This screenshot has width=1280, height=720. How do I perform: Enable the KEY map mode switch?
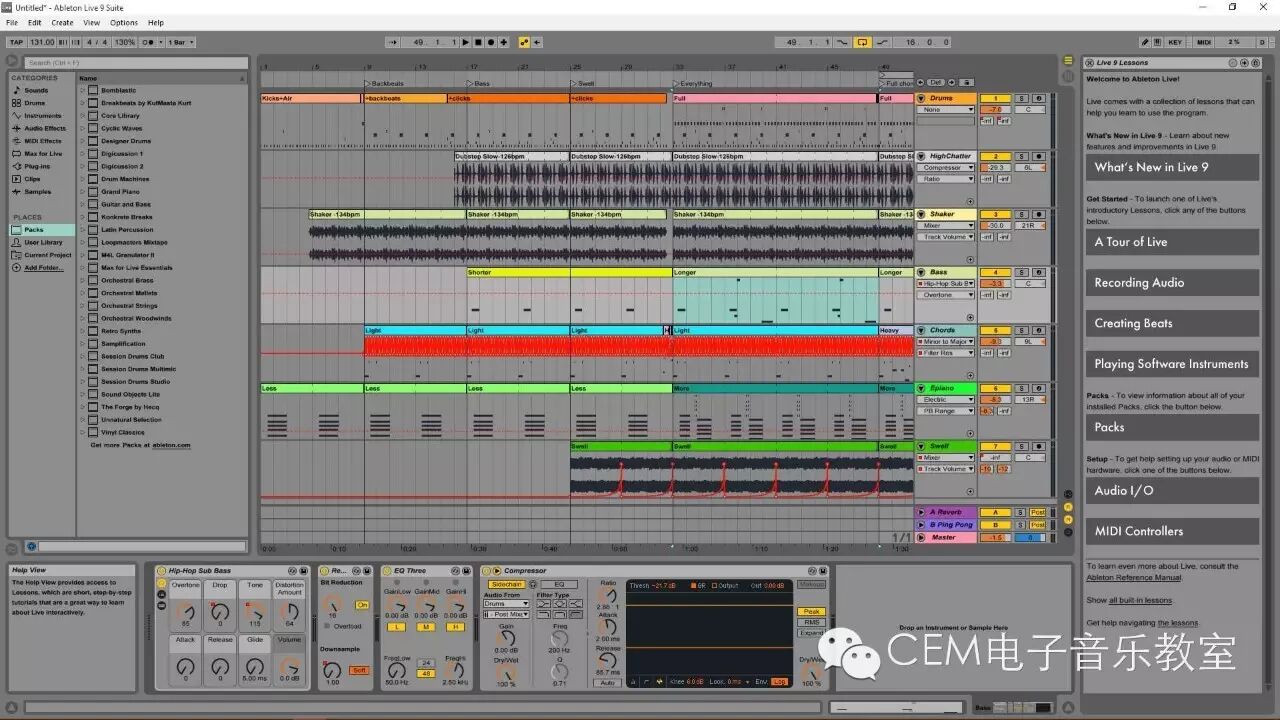pos(1175,42)
